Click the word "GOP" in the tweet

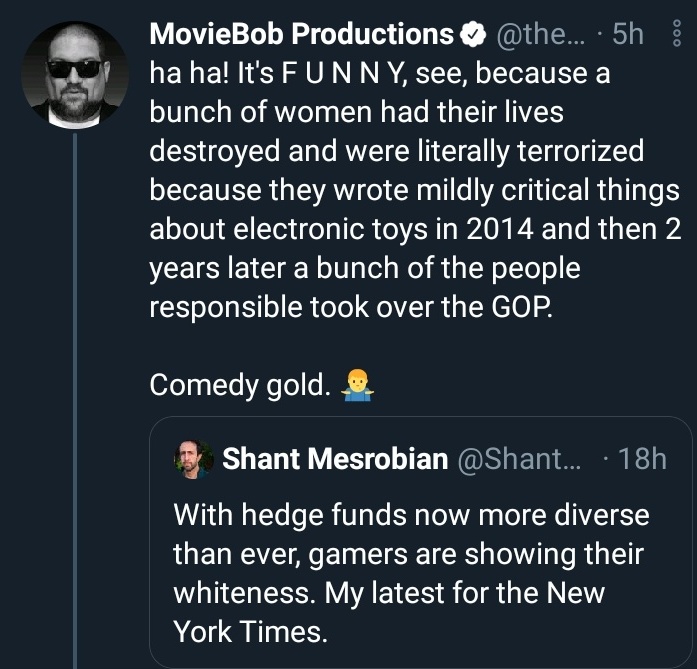519,306
